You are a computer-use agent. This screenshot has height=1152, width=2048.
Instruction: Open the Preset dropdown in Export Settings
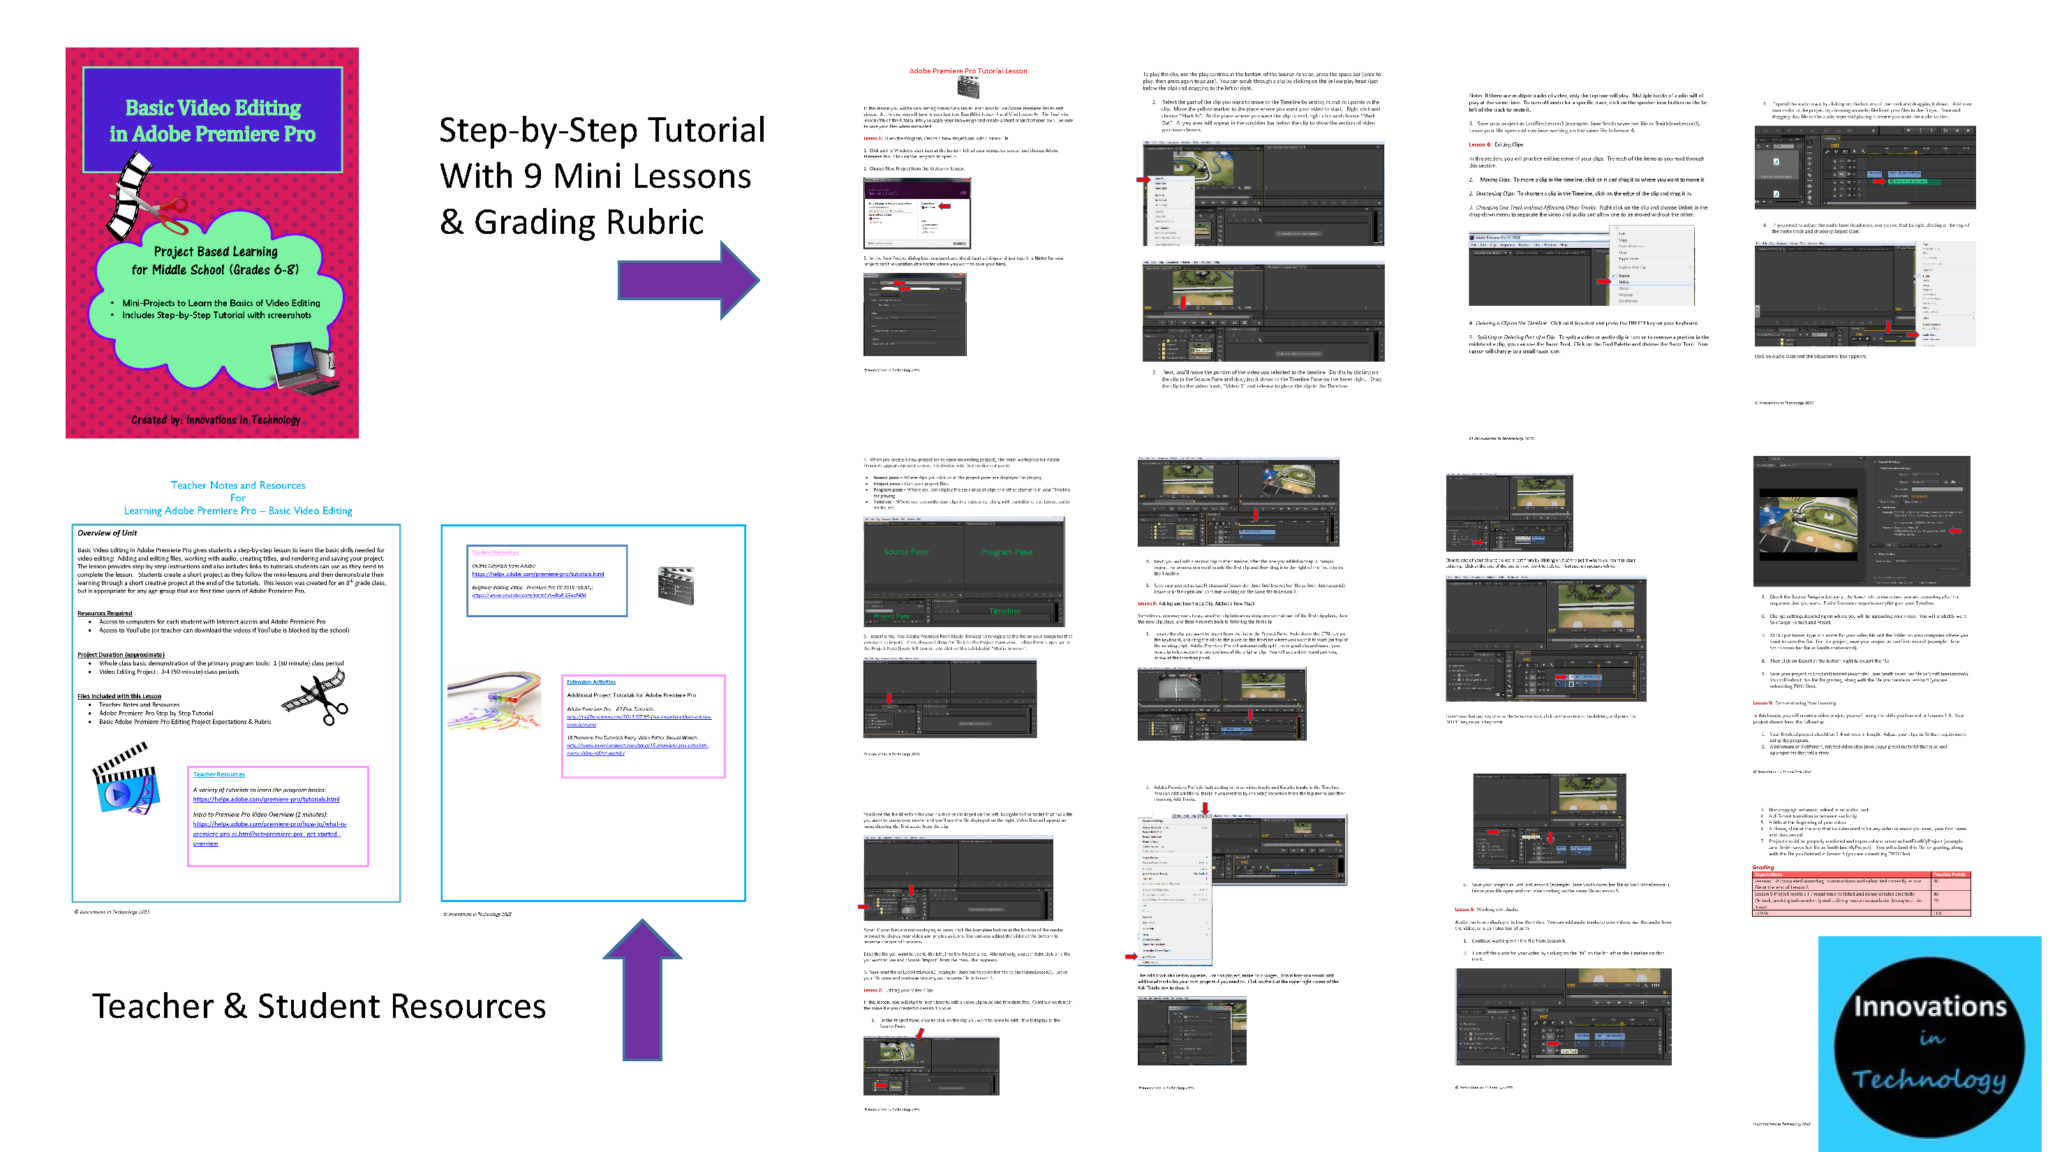tap(1926, 482)
